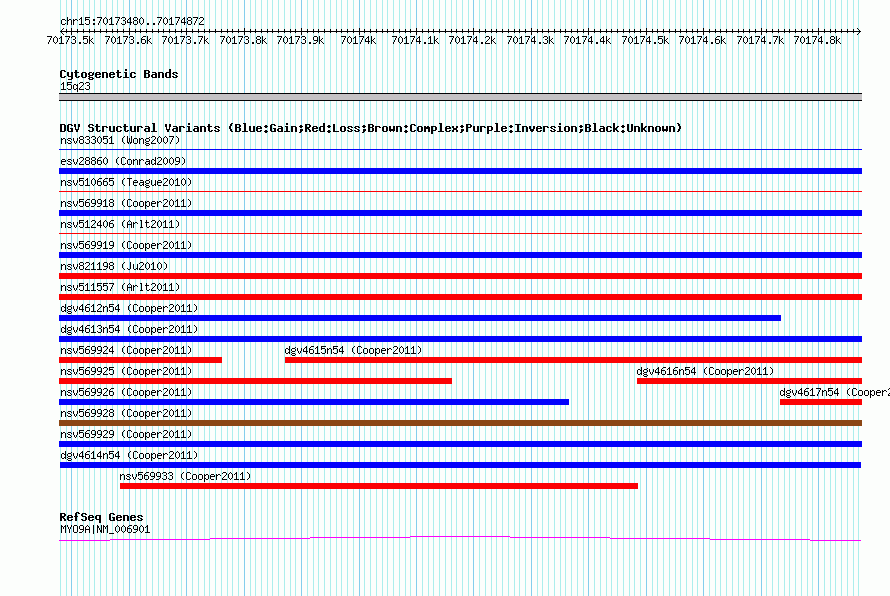
Task: Open variant nsv569928 (Cooper2011) label
Action: [x=126, y=413]
